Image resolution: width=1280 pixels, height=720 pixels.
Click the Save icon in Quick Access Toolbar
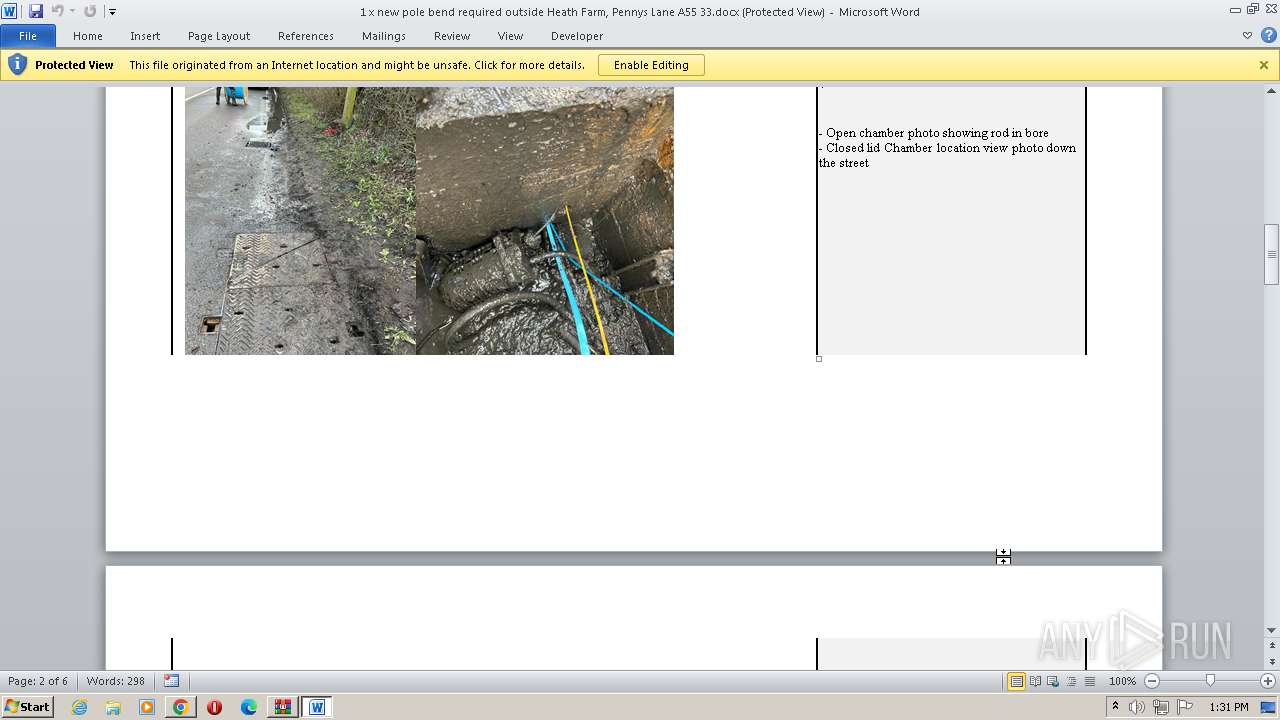(36, 11)
